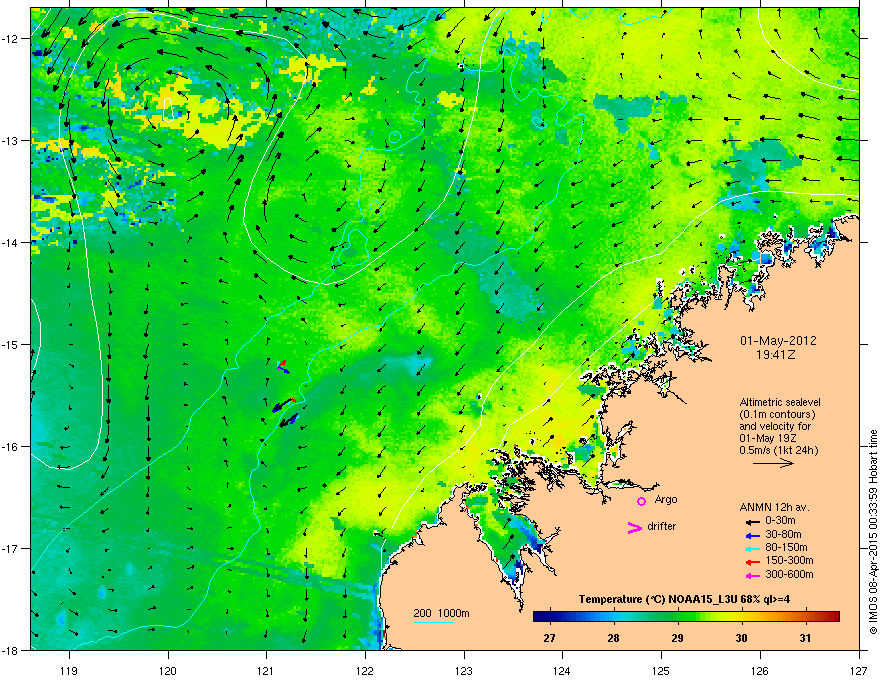Click the latitude axis label -15
880x680 pixels.
tap(11, 344)
